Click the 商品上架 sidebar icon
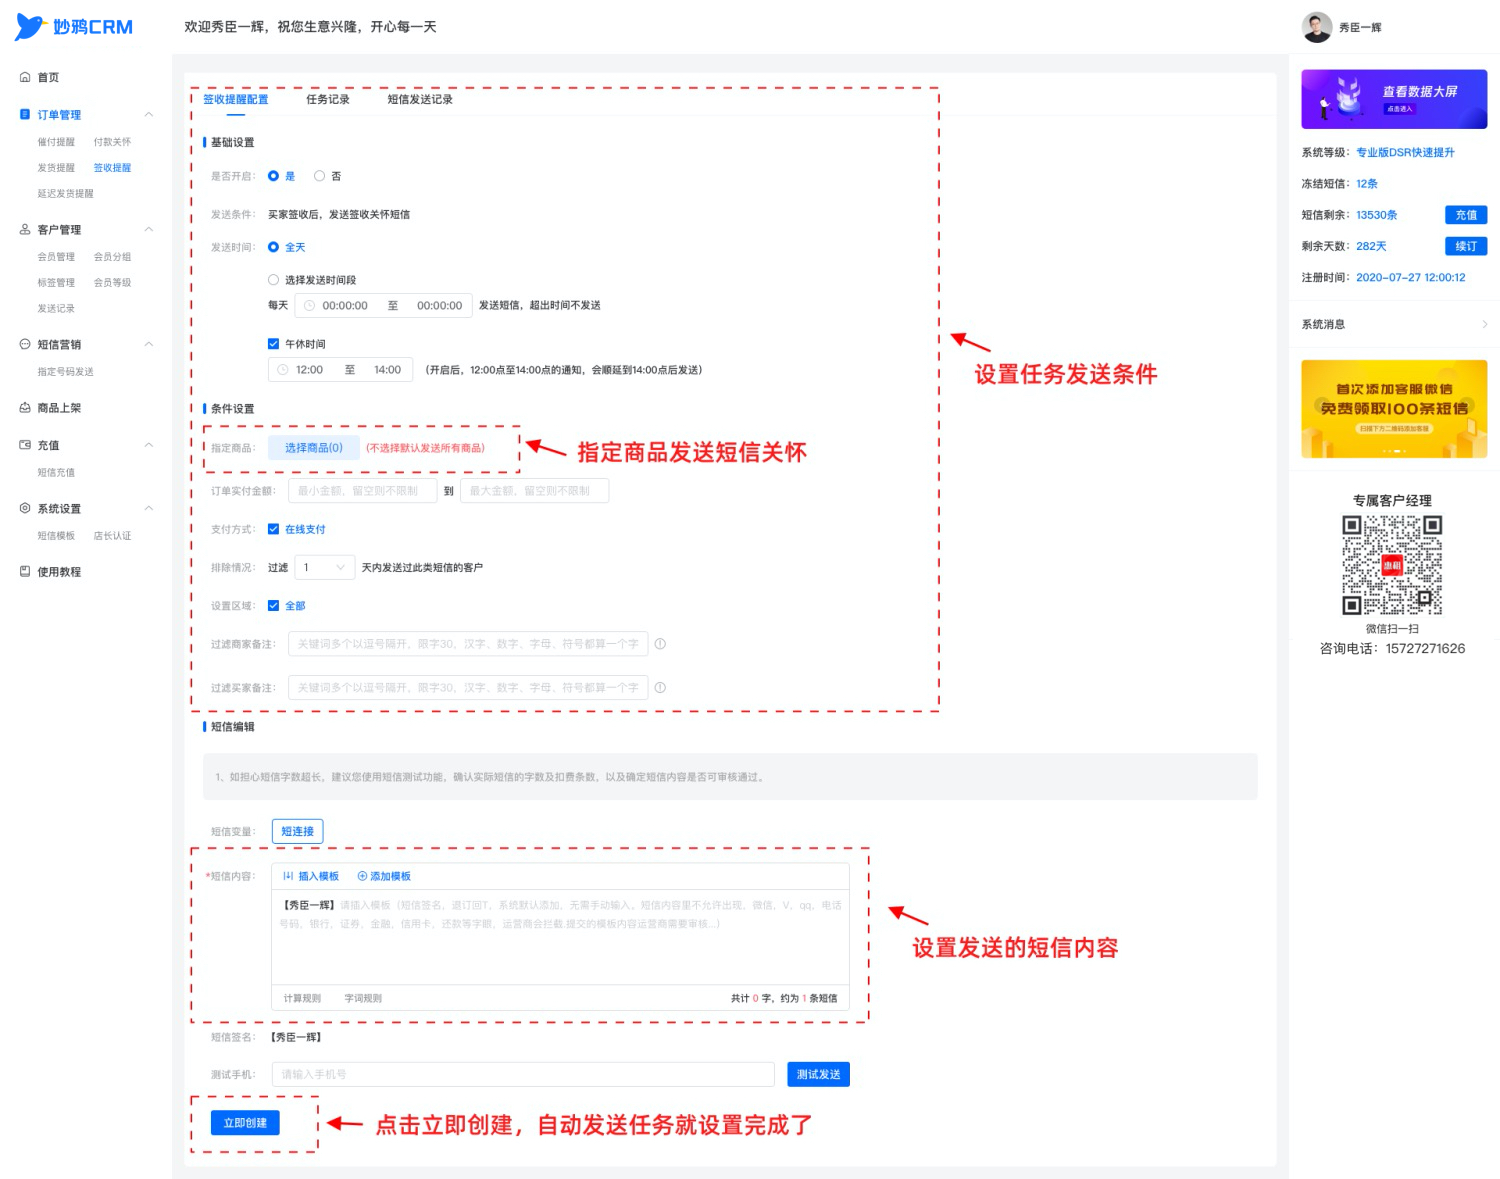Image resolution: width=1500 pixels, height=1179 pixels. [25, 408]
